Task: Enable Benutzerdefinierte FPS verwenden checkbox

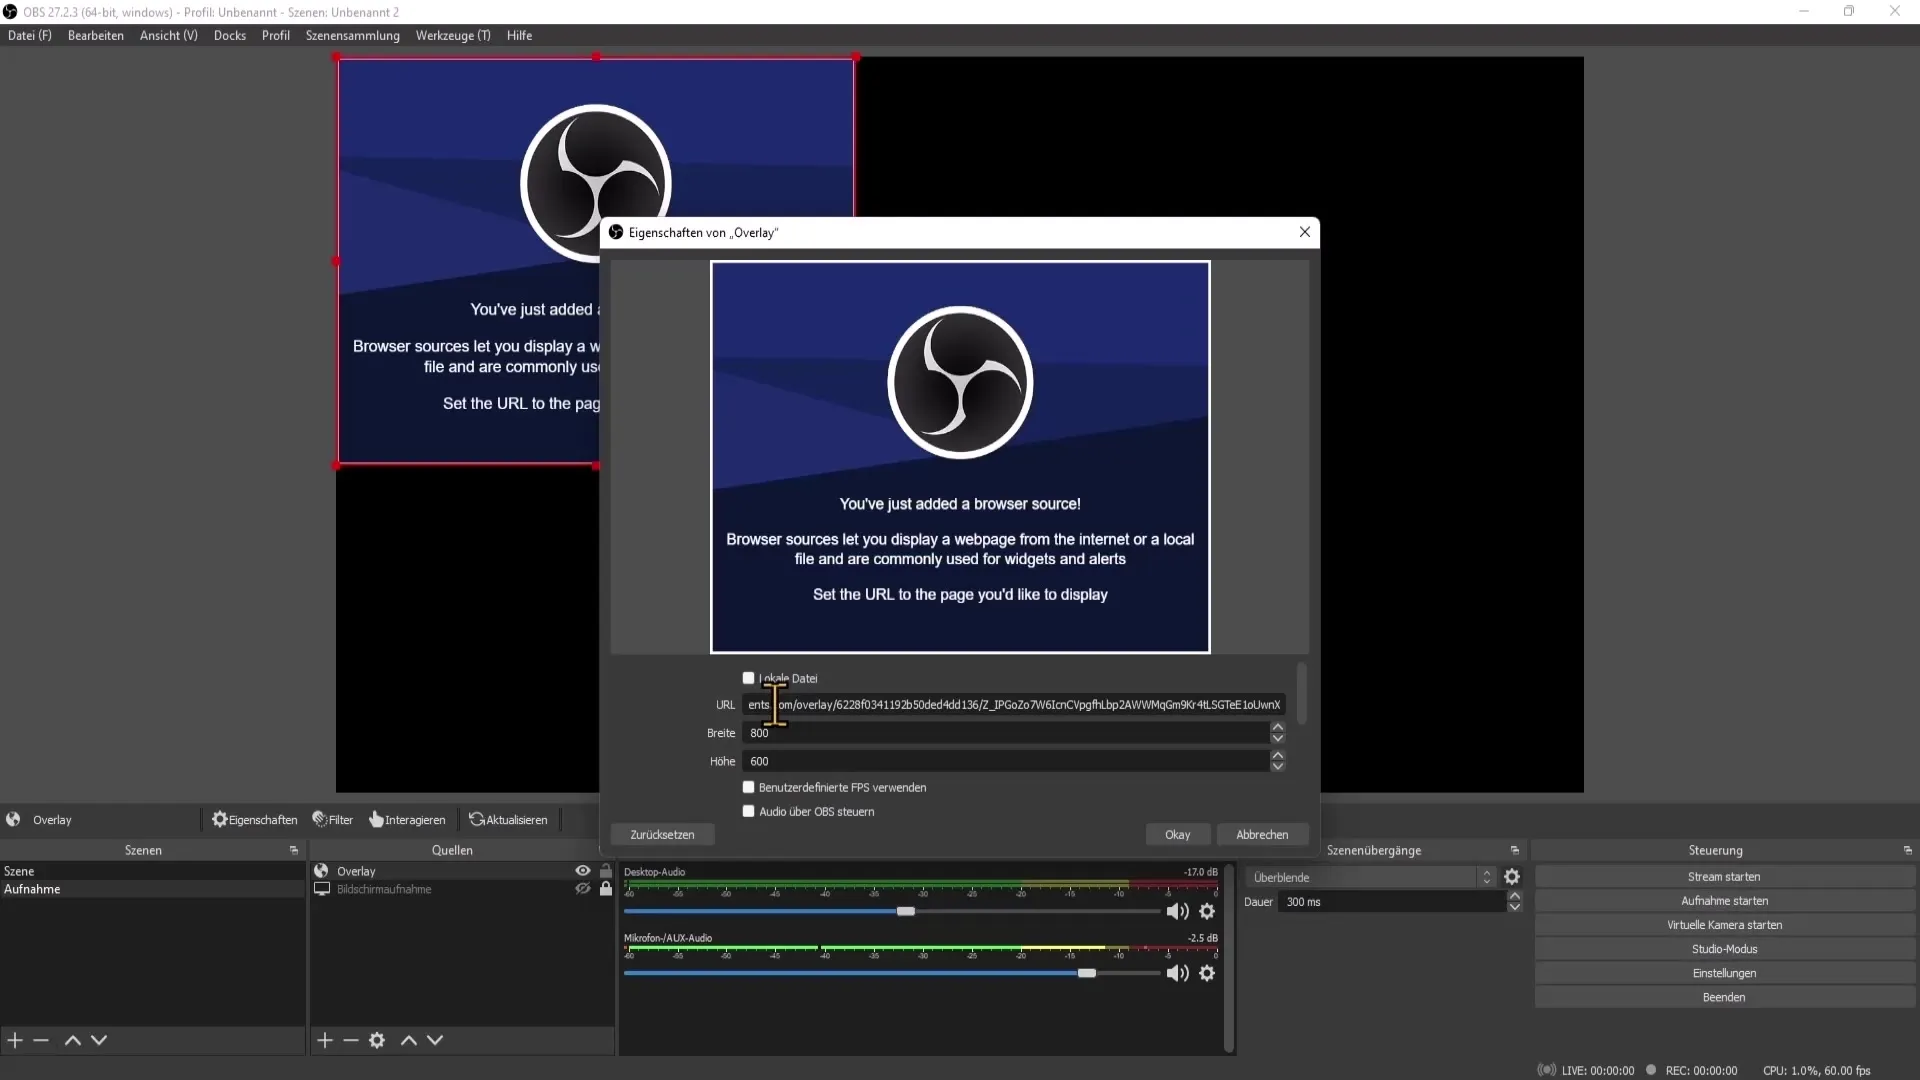Action: tap(748, 787)
